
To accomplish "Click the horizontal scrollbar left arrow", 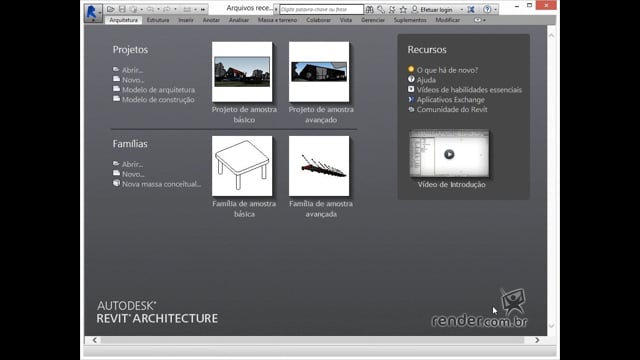I will point(95,340).
